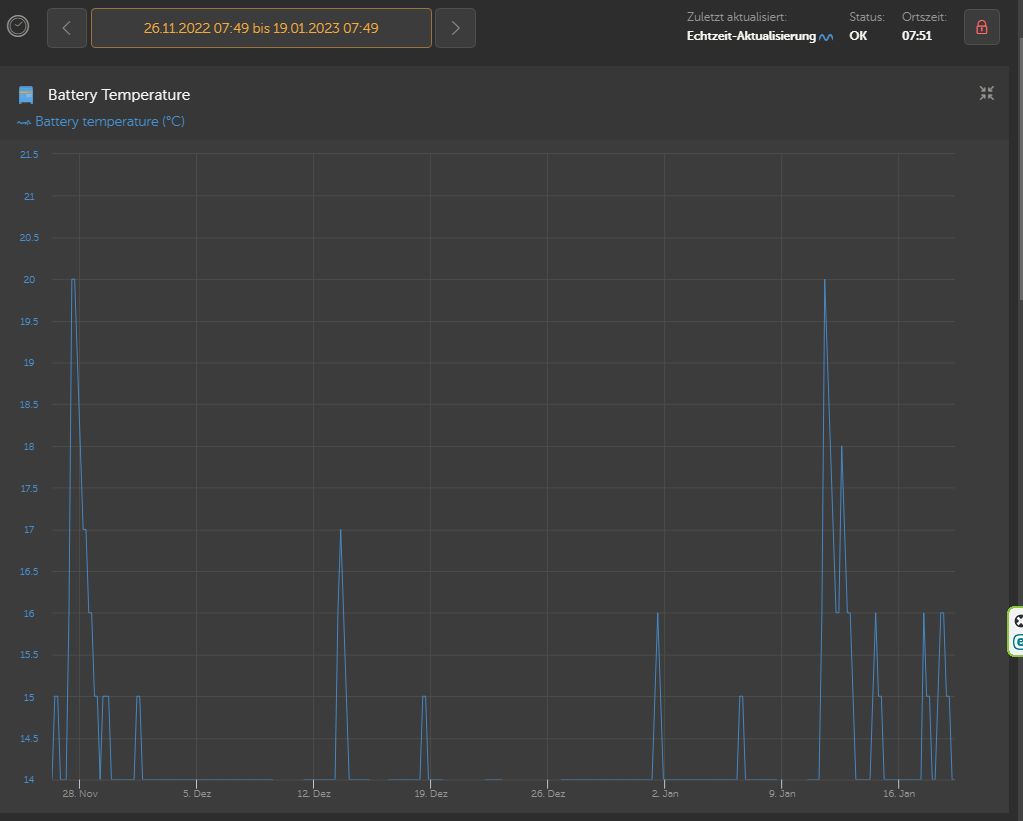Go to the previous date range
The height and width of the screenshot is (821, 1023).
tap(67, 28)
